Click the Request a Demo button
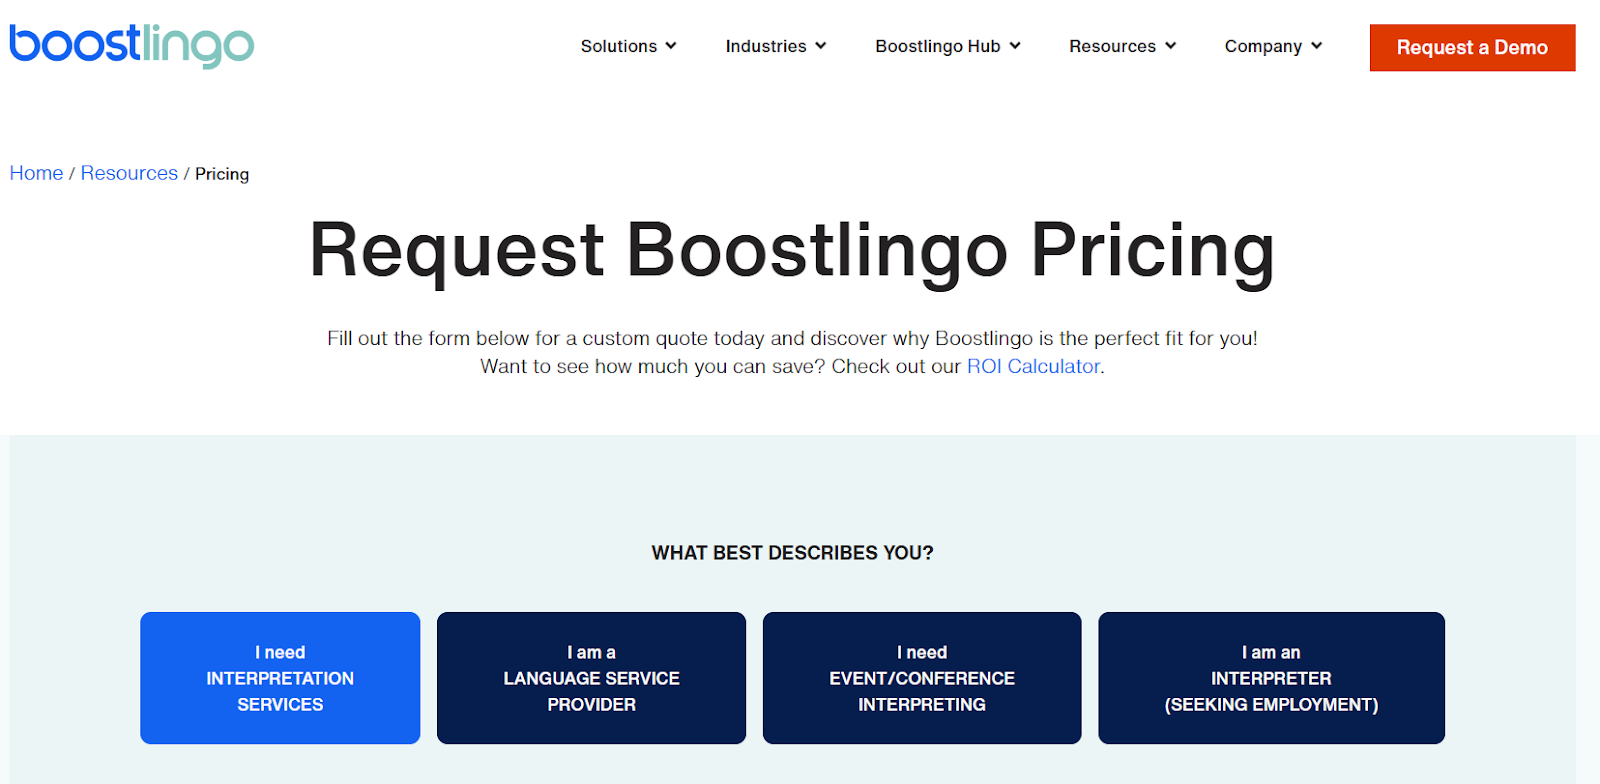The image size is (1600, 784). coord(1471,47)
